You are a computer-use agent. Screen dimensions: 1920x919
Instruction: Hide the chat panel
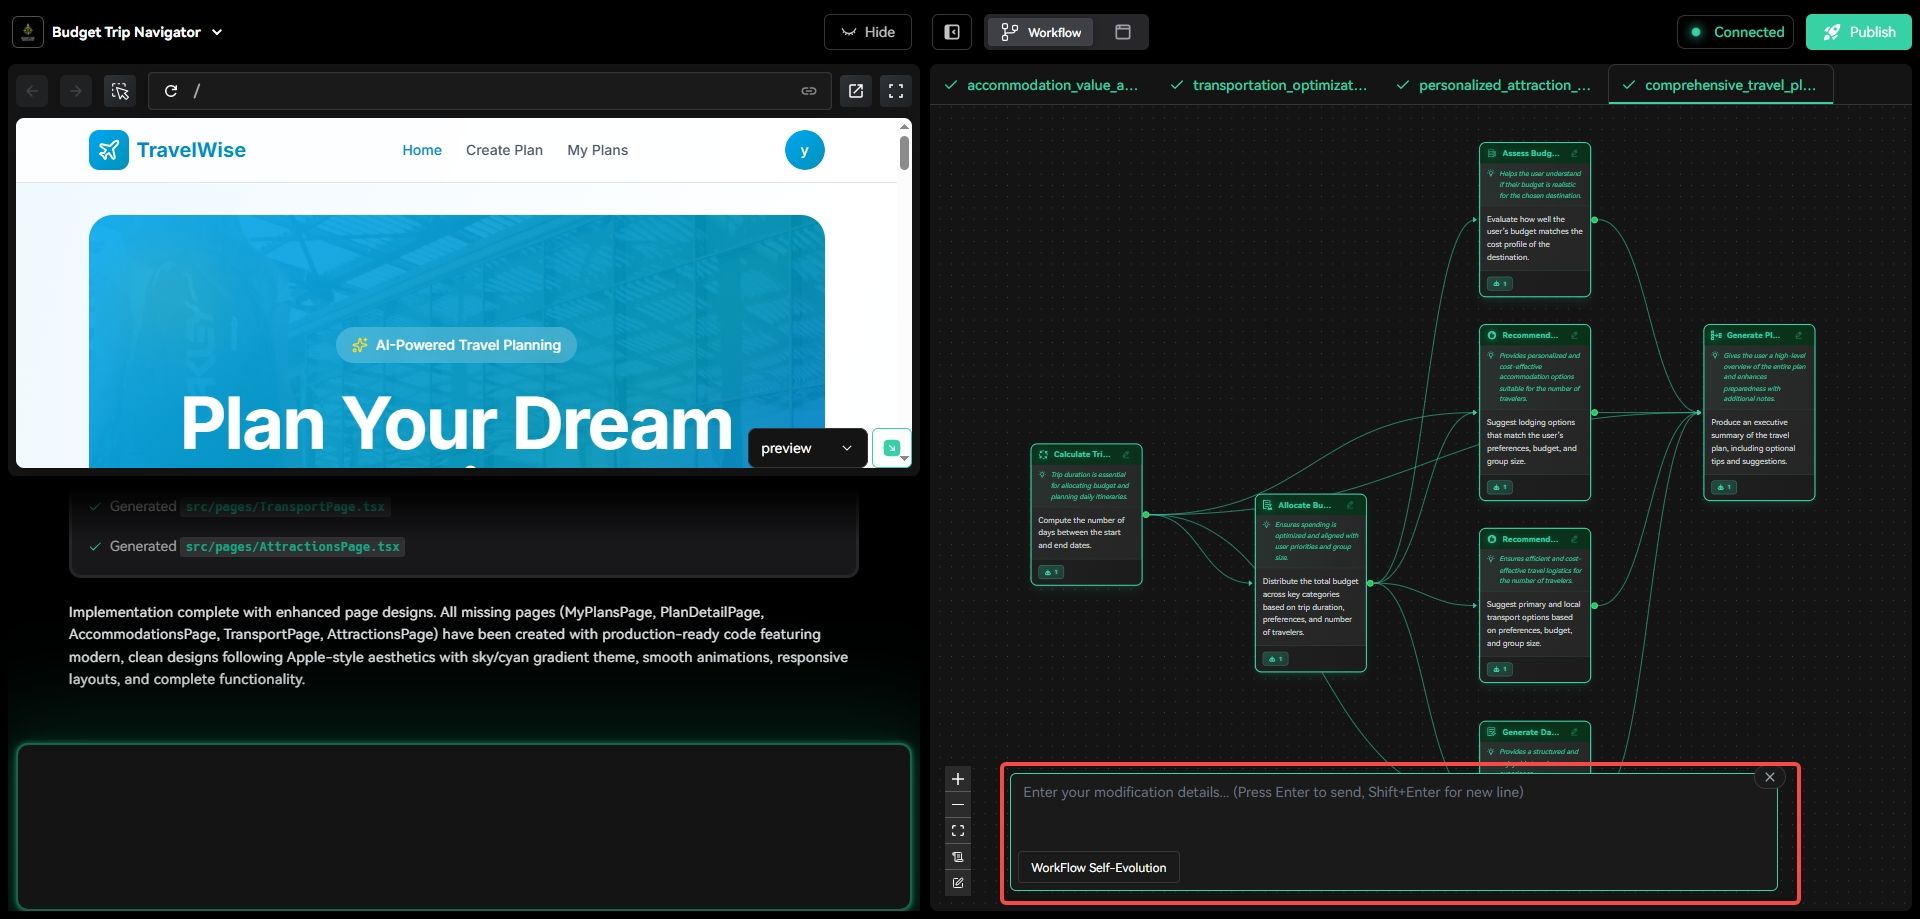(x=867, y=32)
